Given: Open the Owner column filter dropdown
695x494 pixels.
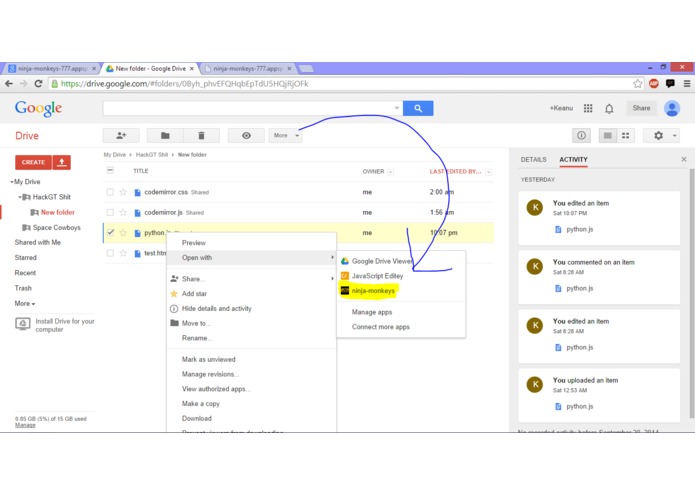Looking at the screenshot, I should [390, 172].
